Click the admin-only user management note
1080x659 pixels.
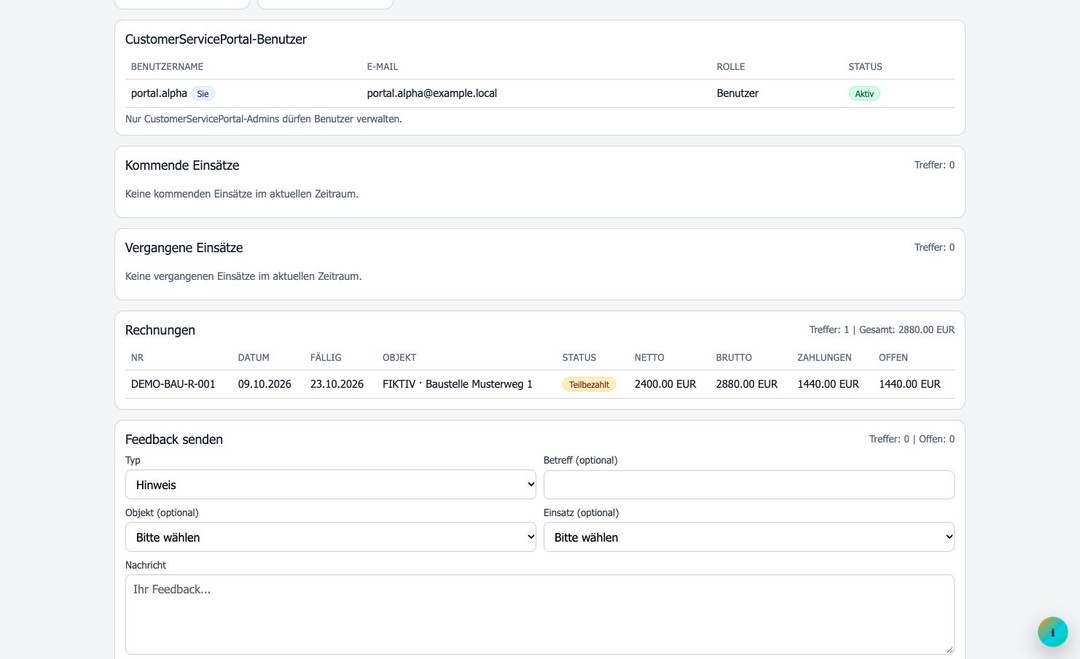(x=264, y=119)
